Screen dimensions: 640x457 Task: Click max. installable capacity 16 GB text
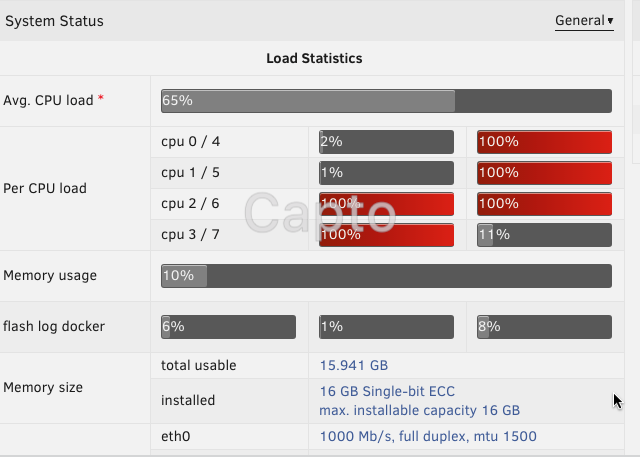420,410
